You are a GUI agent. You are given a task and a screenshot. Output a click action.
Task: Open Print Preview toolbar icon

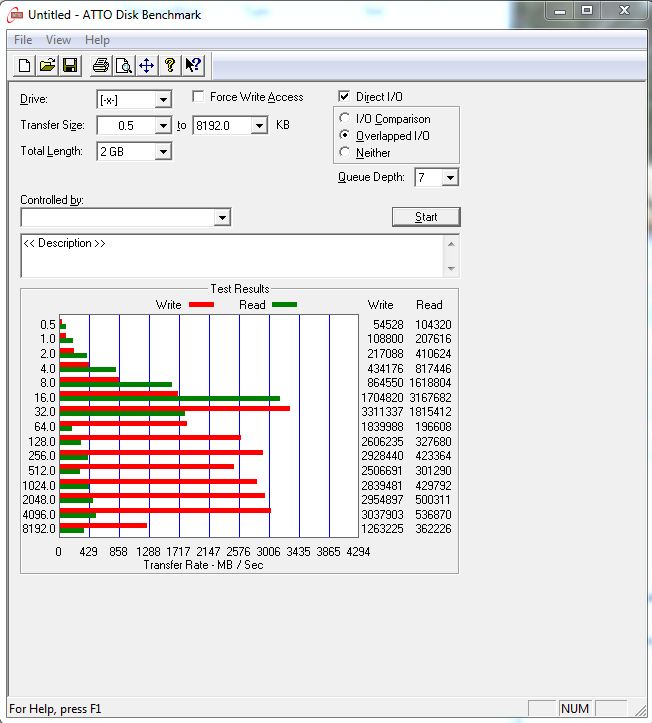coord(124,65)
